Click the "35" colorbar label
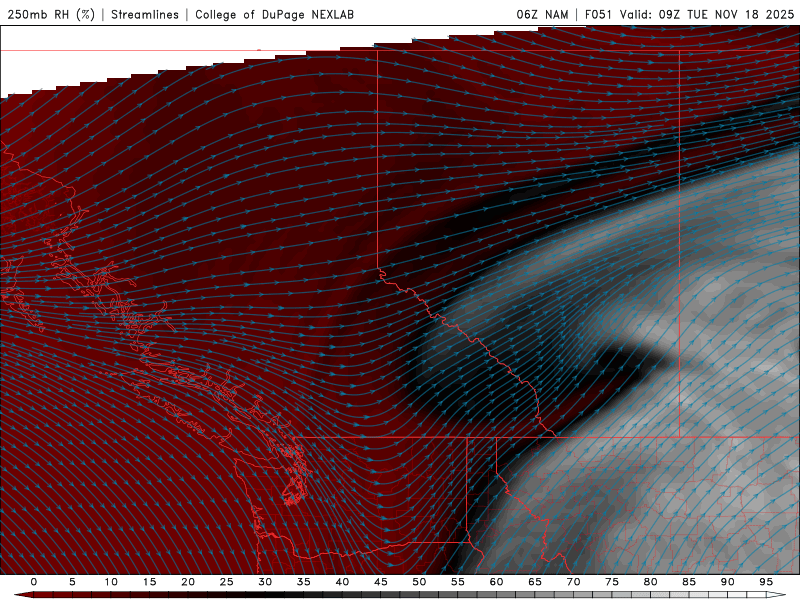Screen dimensions: 800x600 304,582
